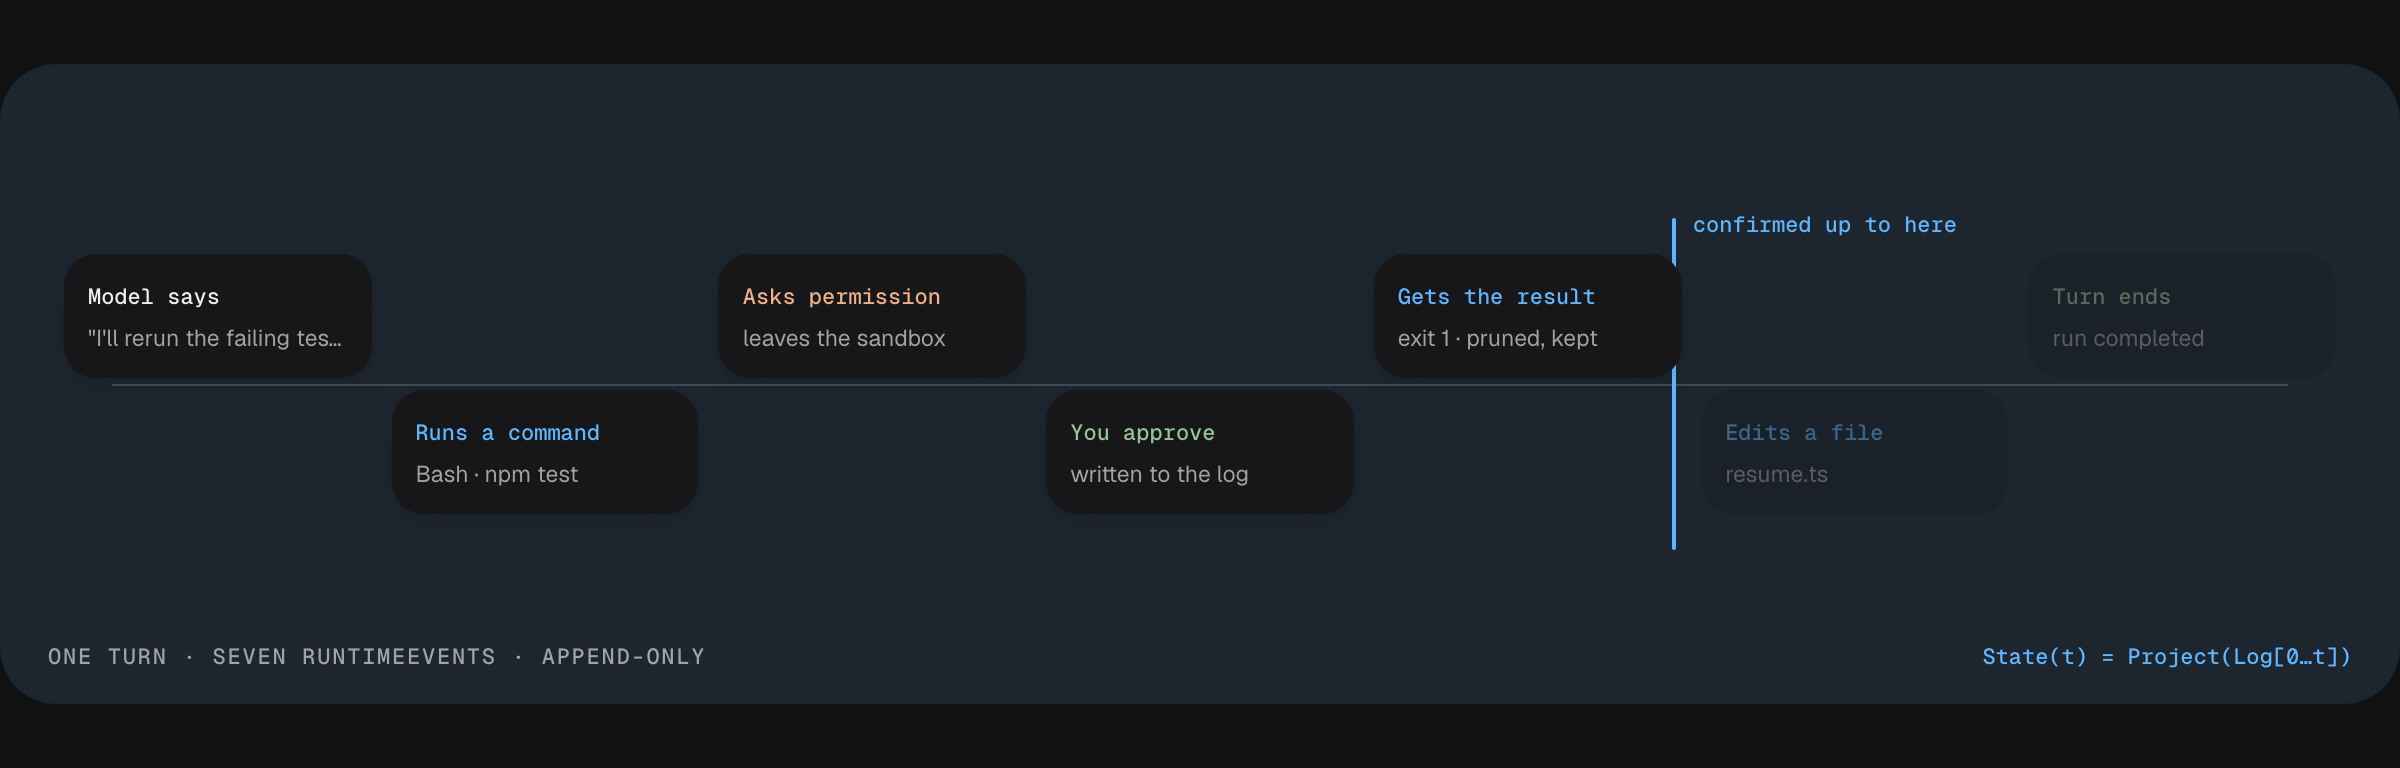This screenshot has width=2400, height=768.
Task: Click the "confirmed up to here" label
Action: [1825, 225]
